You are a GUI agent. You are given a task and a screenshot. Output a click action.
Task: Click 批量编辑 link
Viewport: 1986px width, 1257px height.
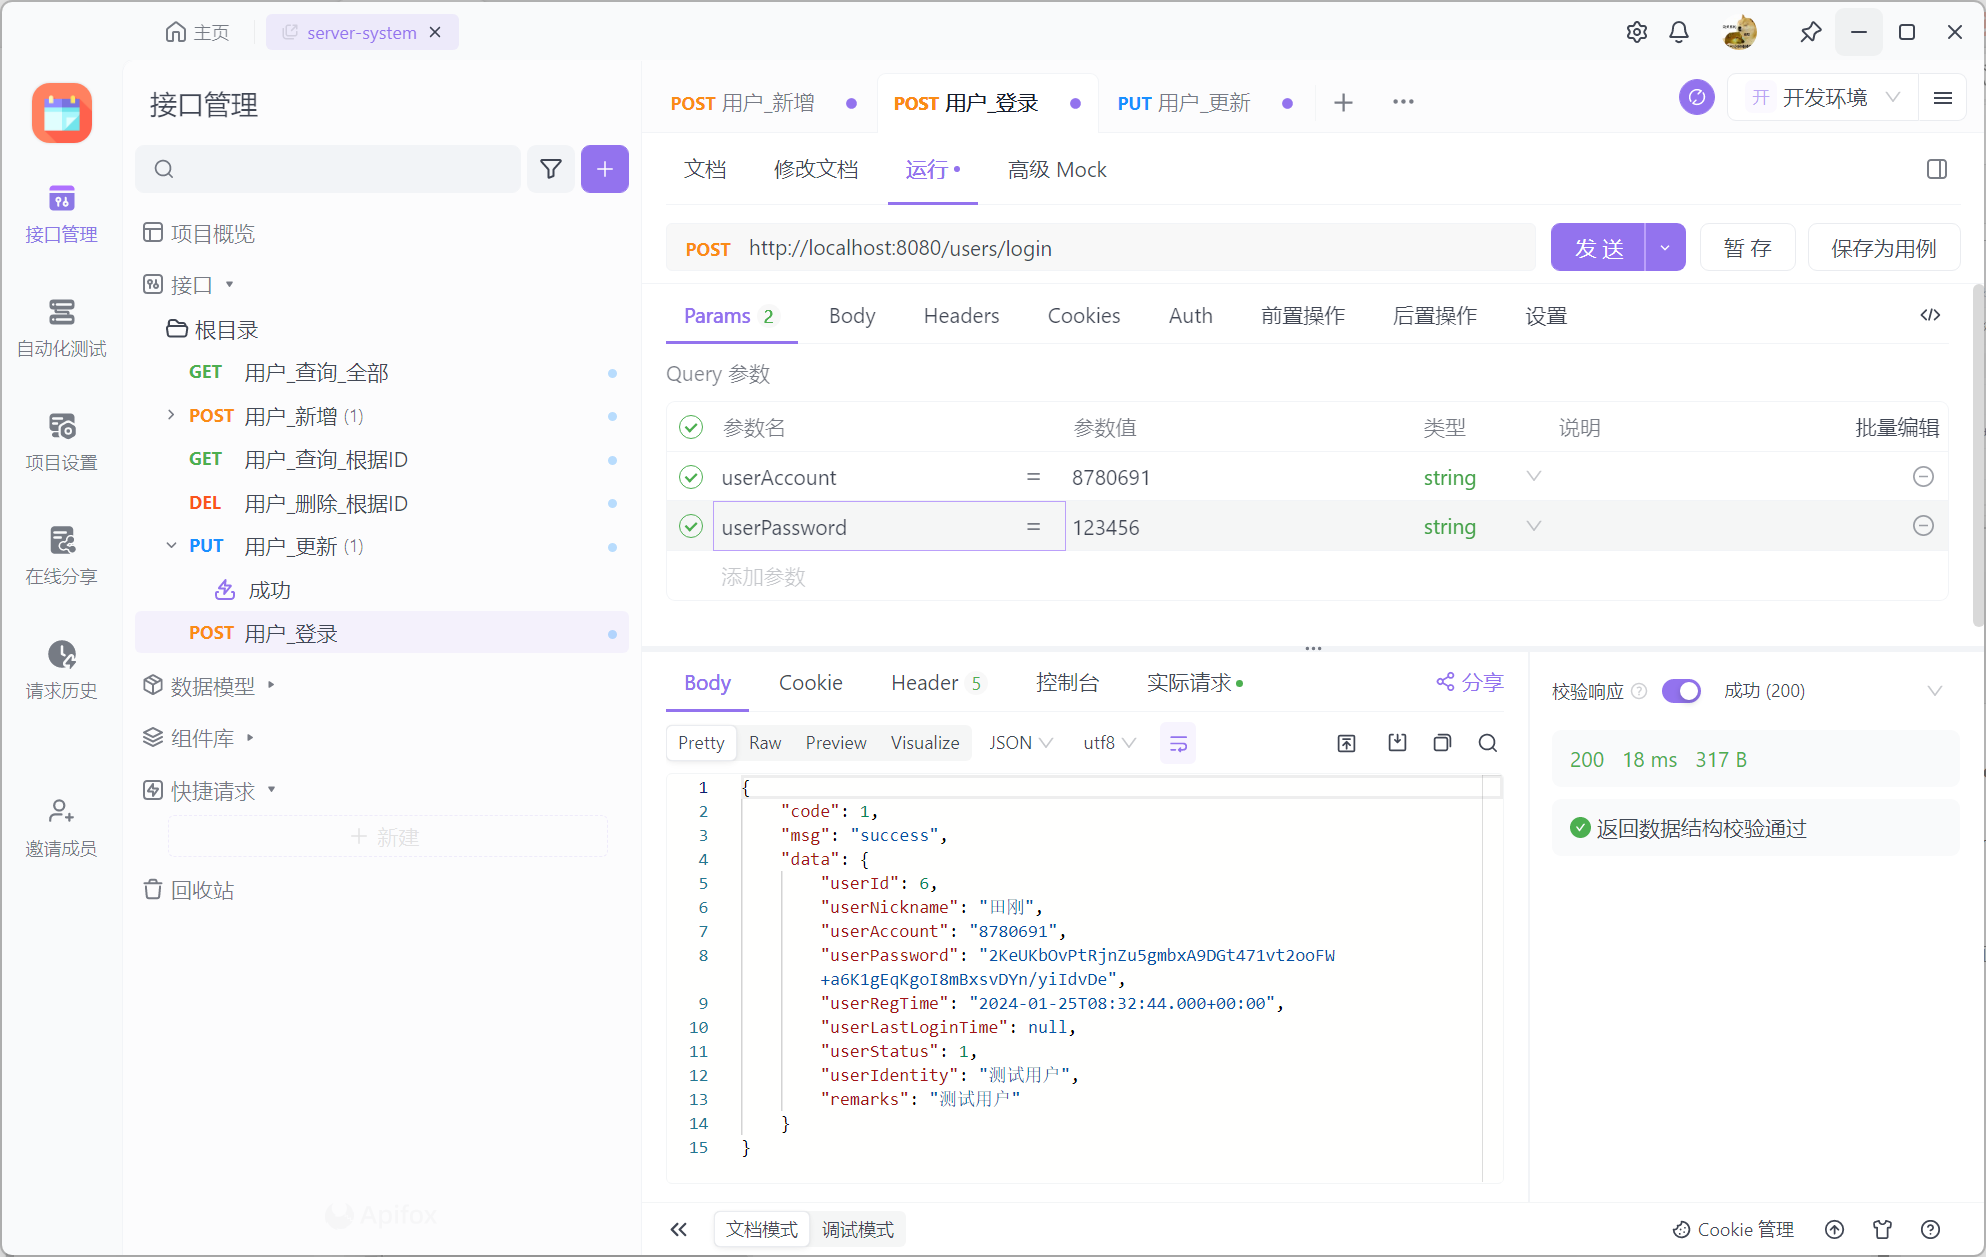coord(1897,428)
